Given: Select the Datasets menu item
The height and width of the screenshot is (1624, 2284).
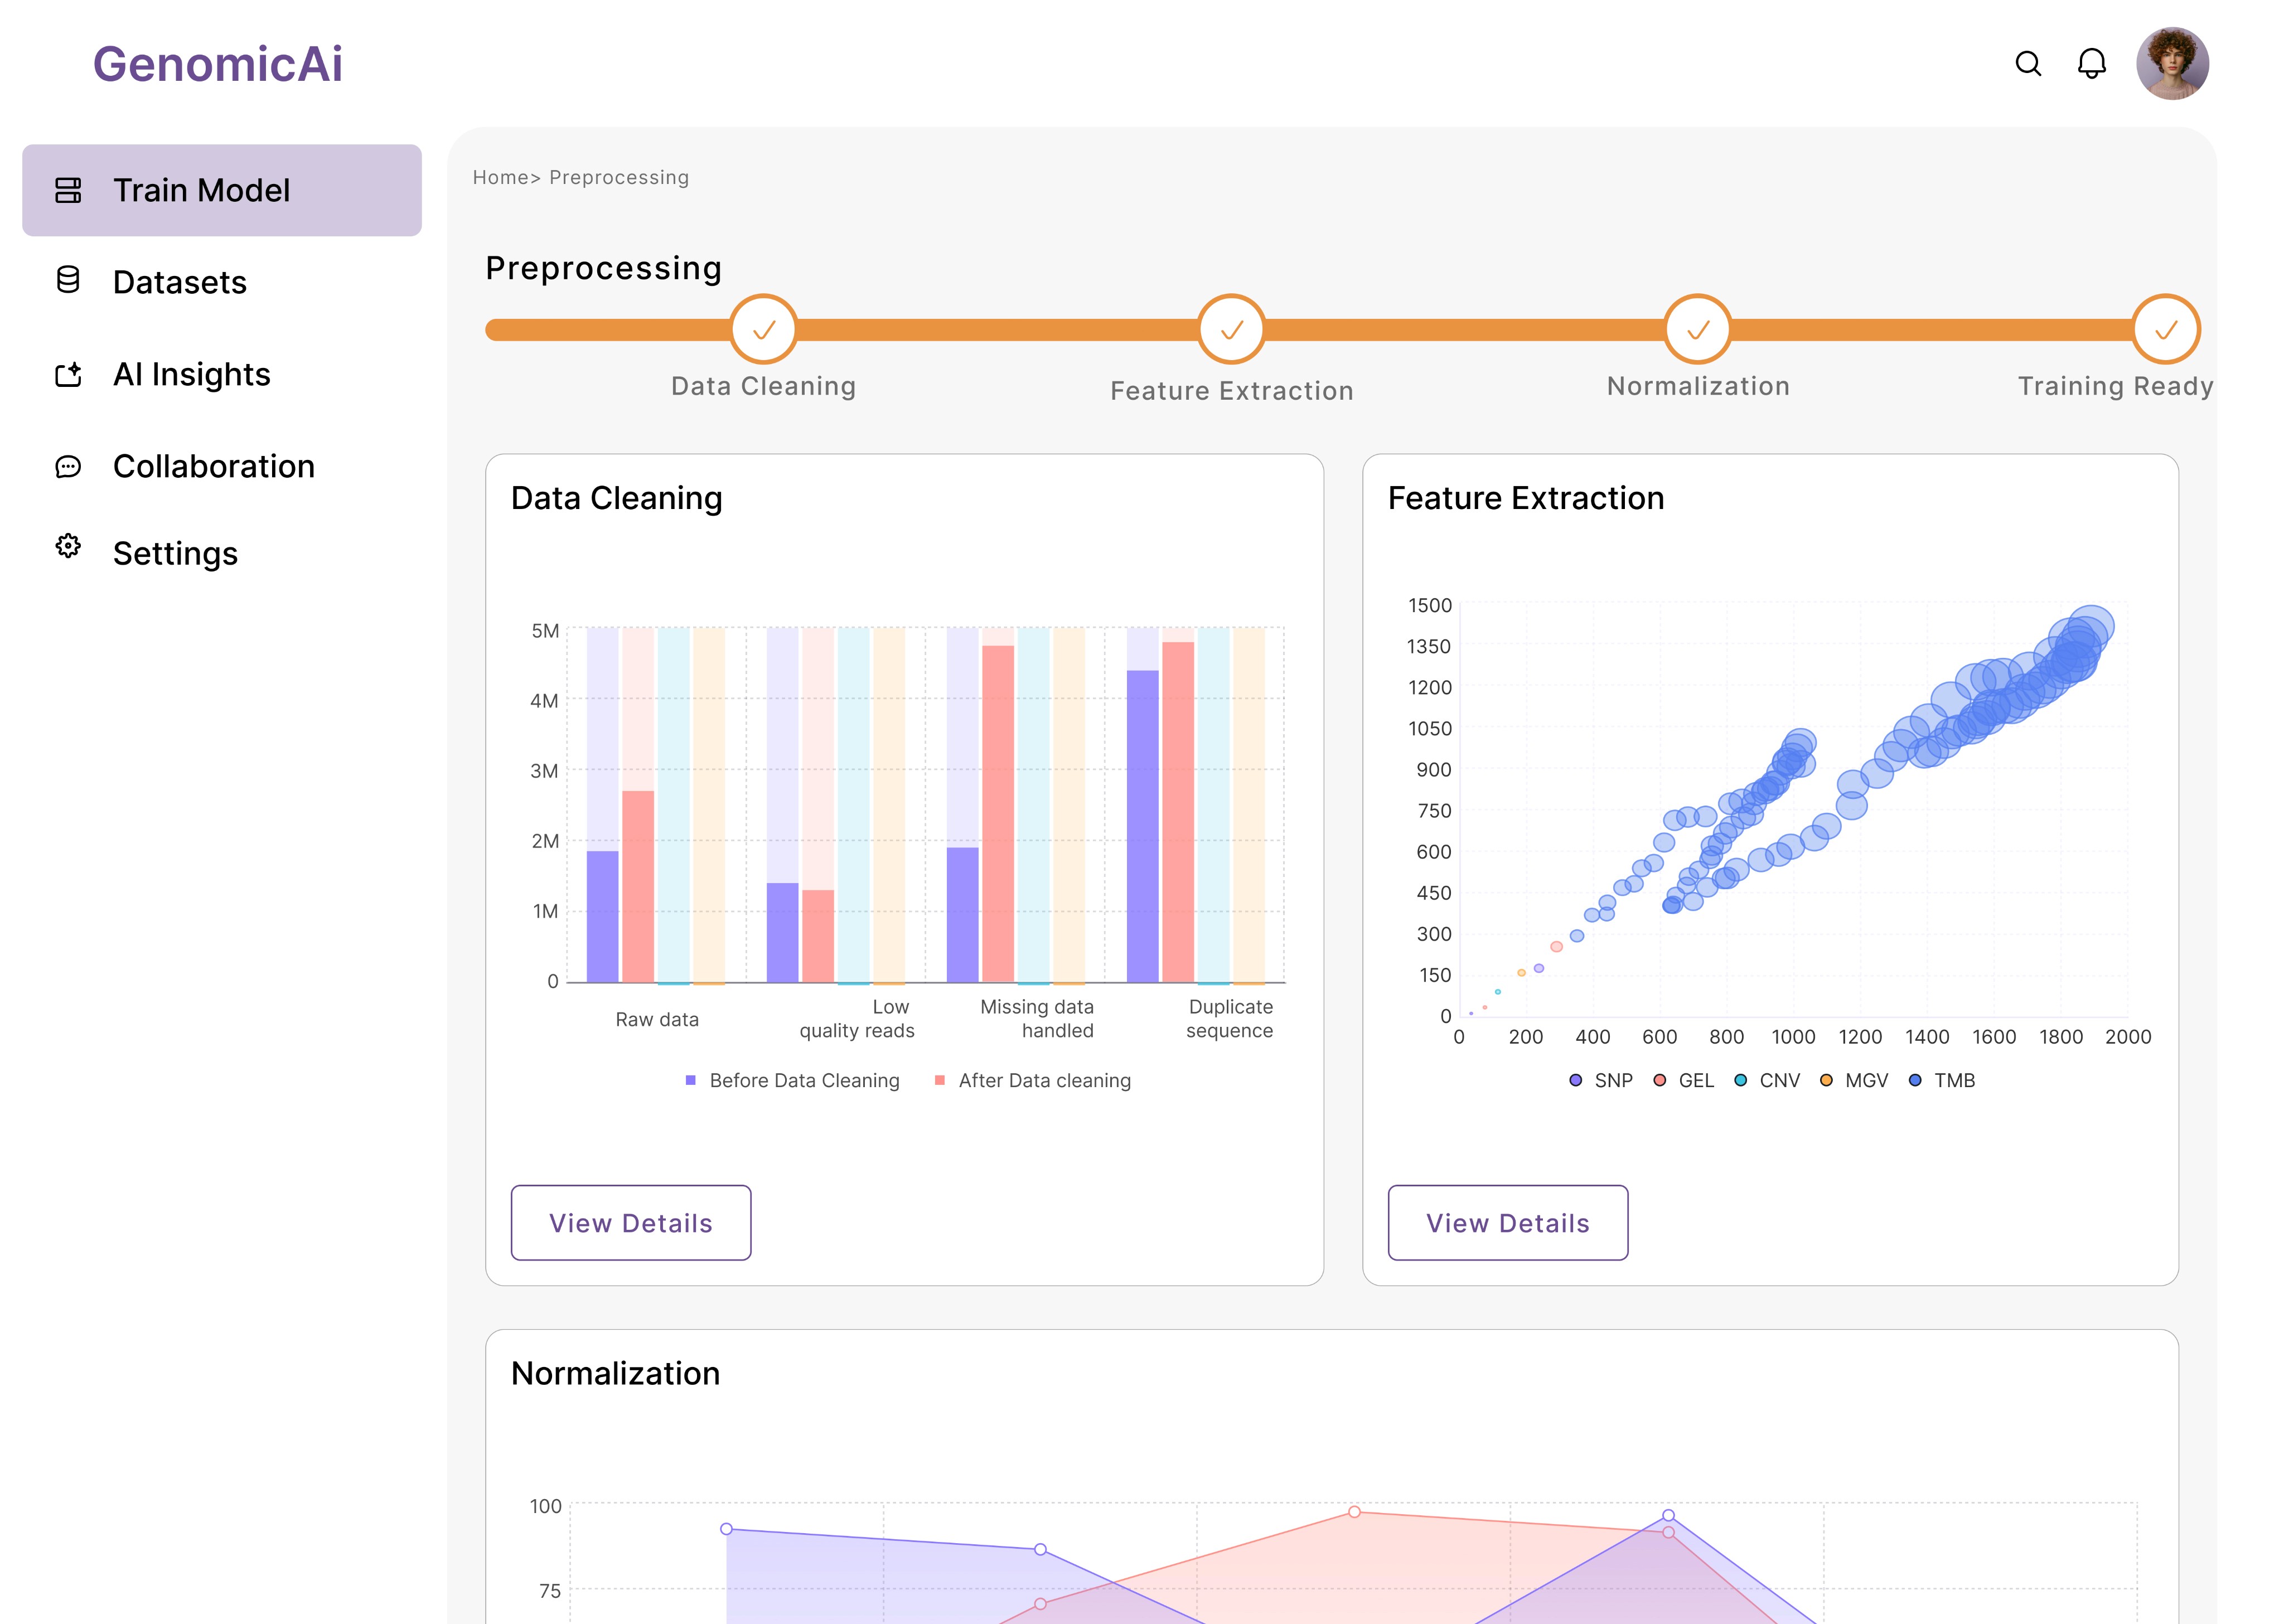Looking at the screenshot, I should 180,282.
